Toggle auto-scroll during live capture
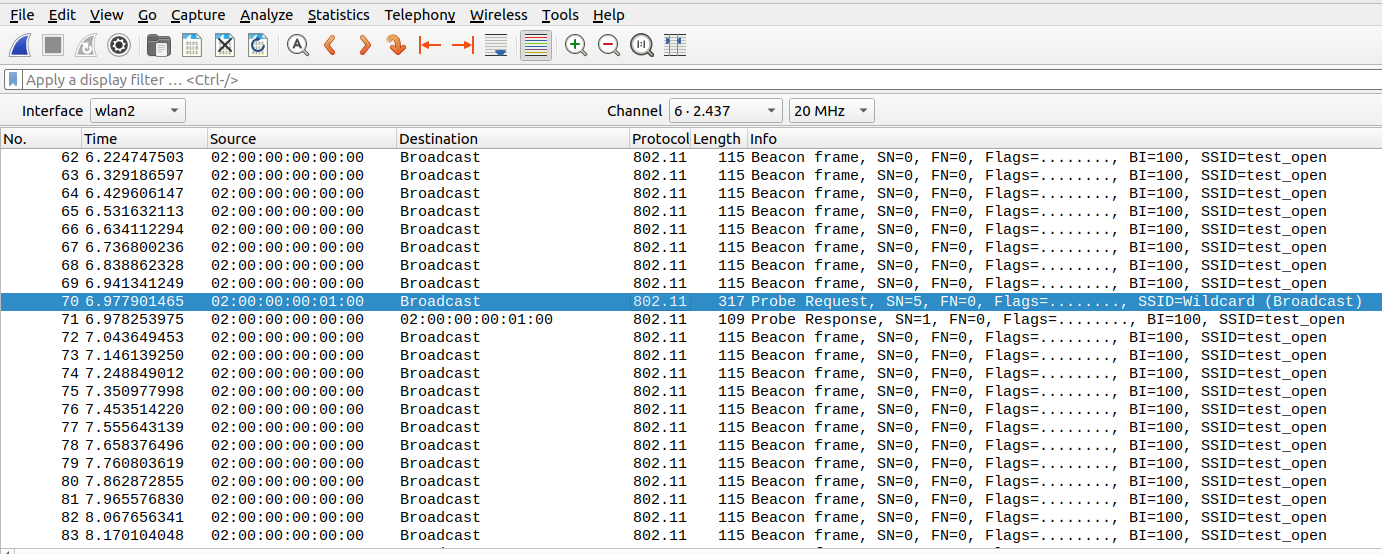 click(495, 45)
